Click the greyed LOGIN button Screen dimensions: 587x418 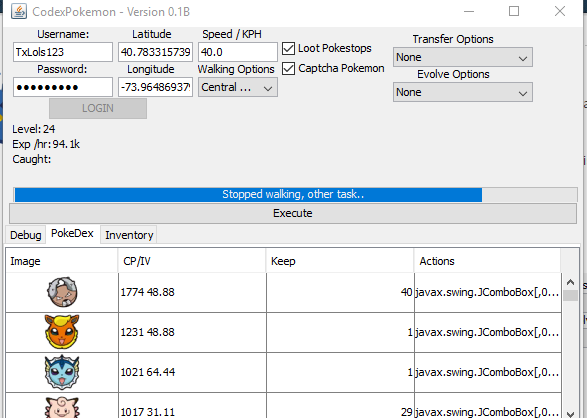click(x=98, y=109)
